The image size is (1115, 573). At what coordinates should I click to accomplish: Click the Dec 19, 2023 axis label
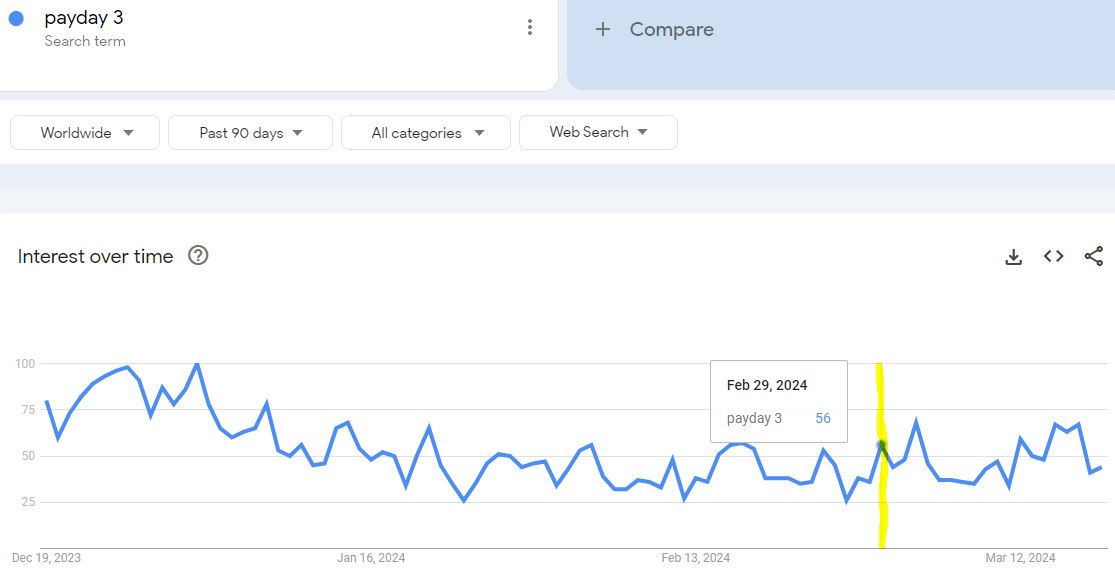click(46, 558)
